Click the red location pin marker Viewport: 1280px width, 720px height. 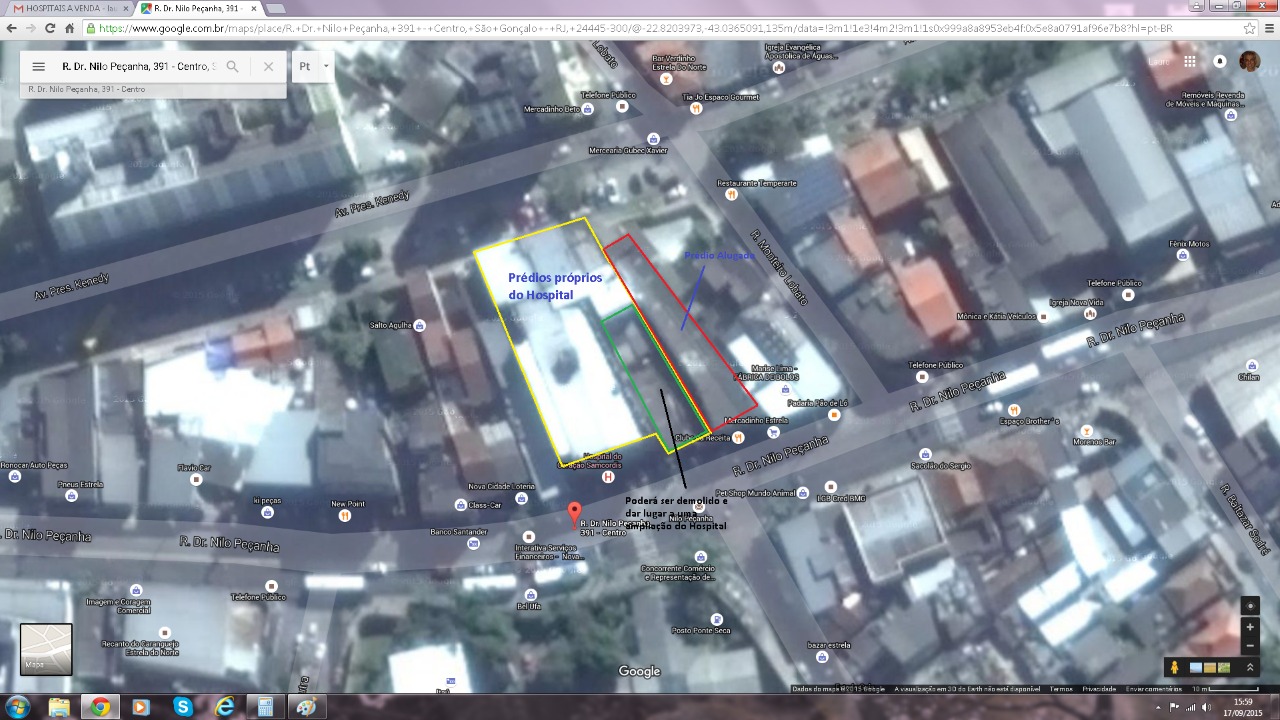(574, 513)
